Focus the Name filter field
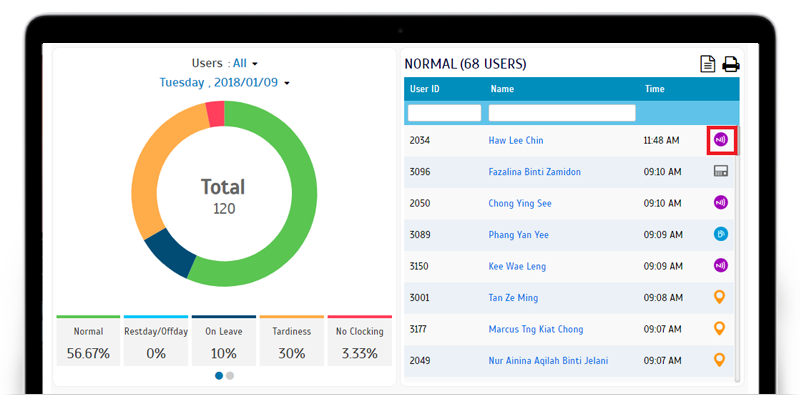The height and width of the screenshot is (395, 800). [x=562, y=113]
